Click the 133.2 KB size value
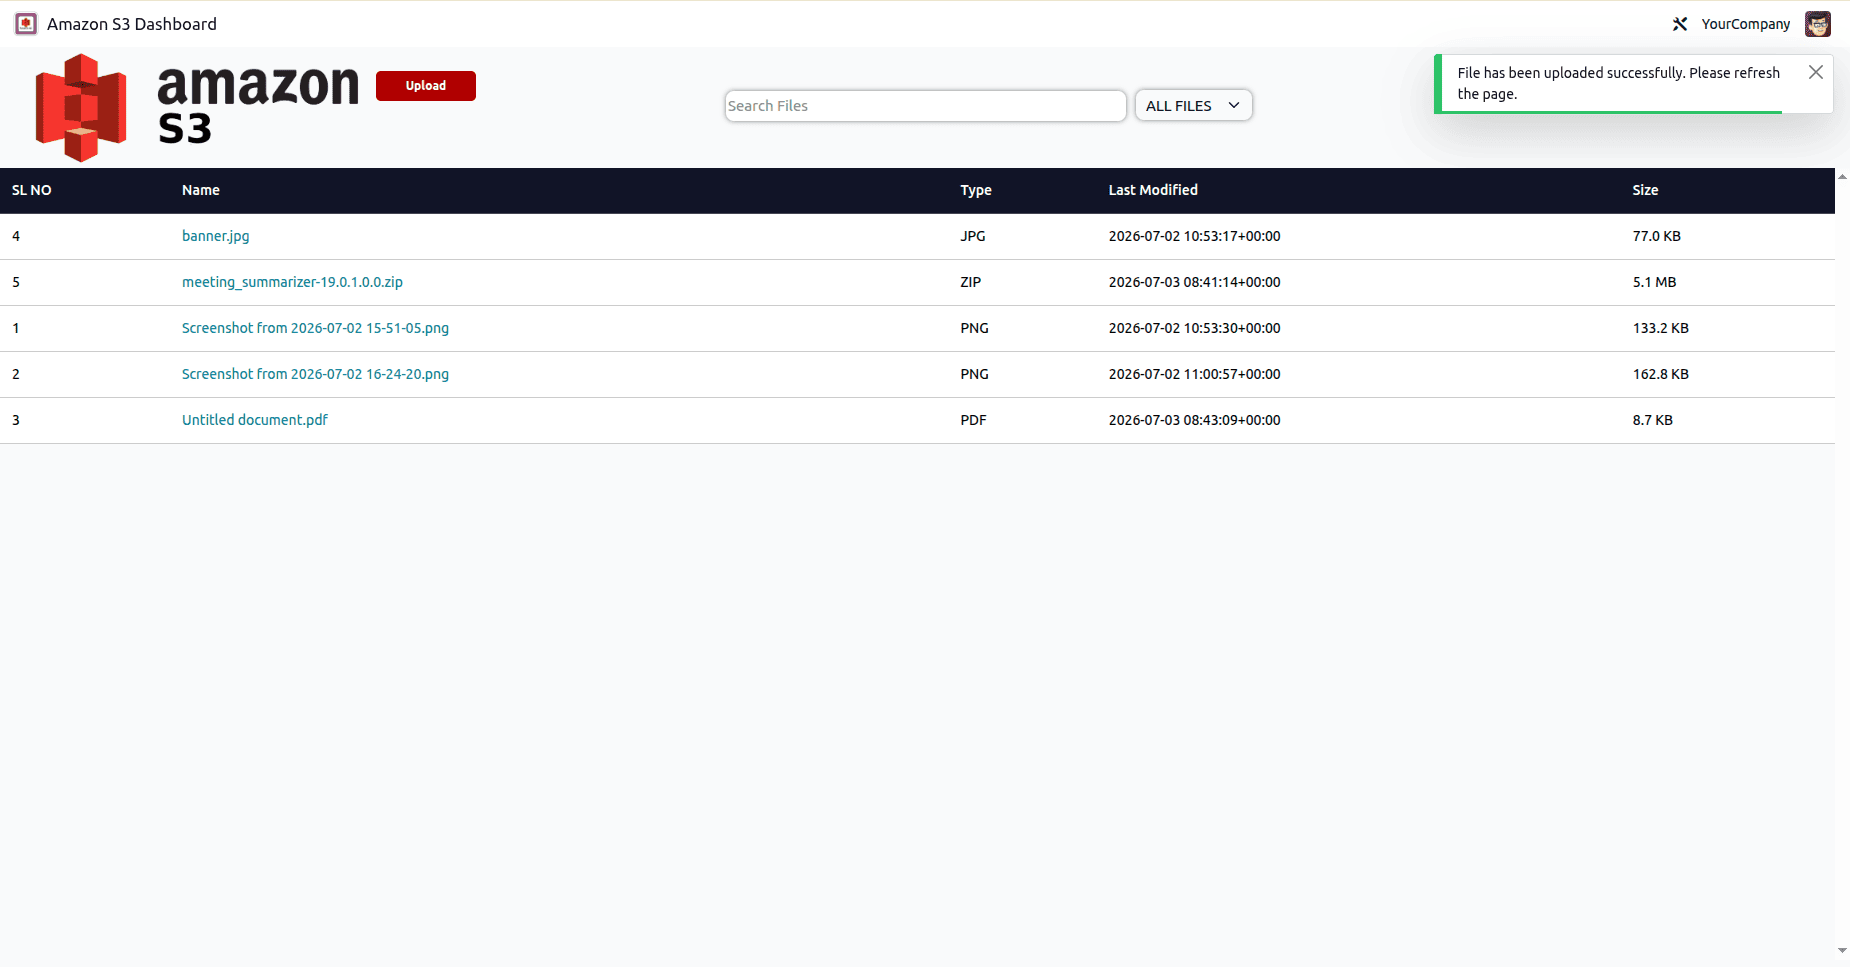Screen dimensions: 1850x967 pyautogui.click(x=1661, y=328)
